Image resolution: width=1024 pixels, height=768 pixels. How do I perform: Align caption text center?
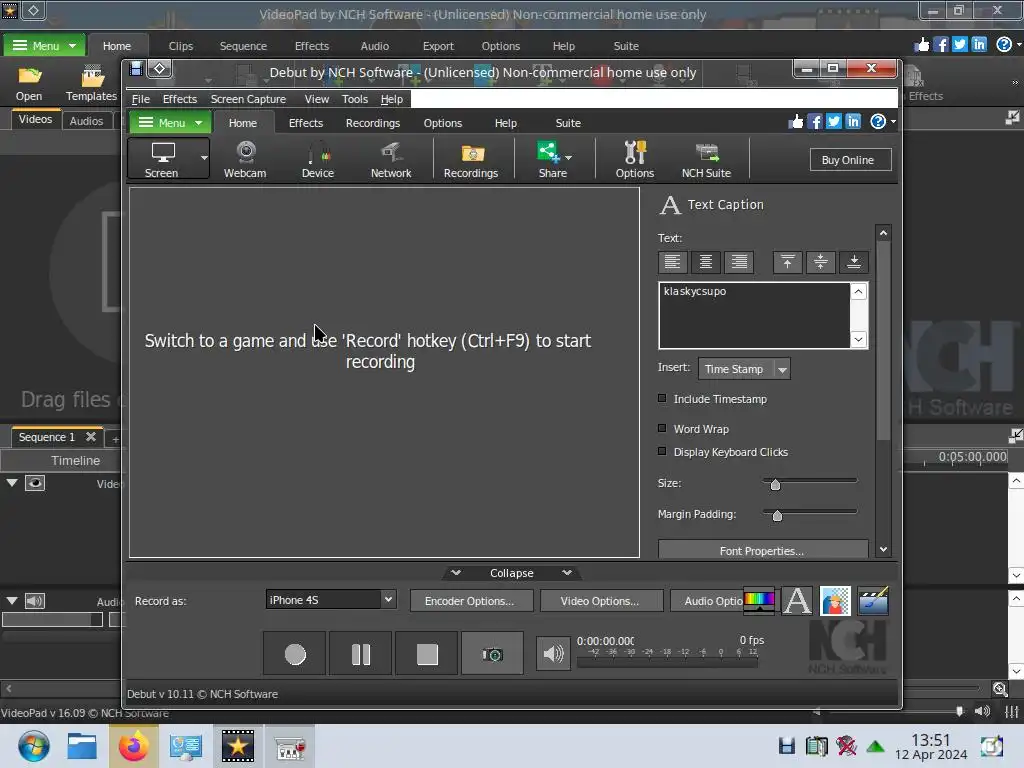pos(705,262)
